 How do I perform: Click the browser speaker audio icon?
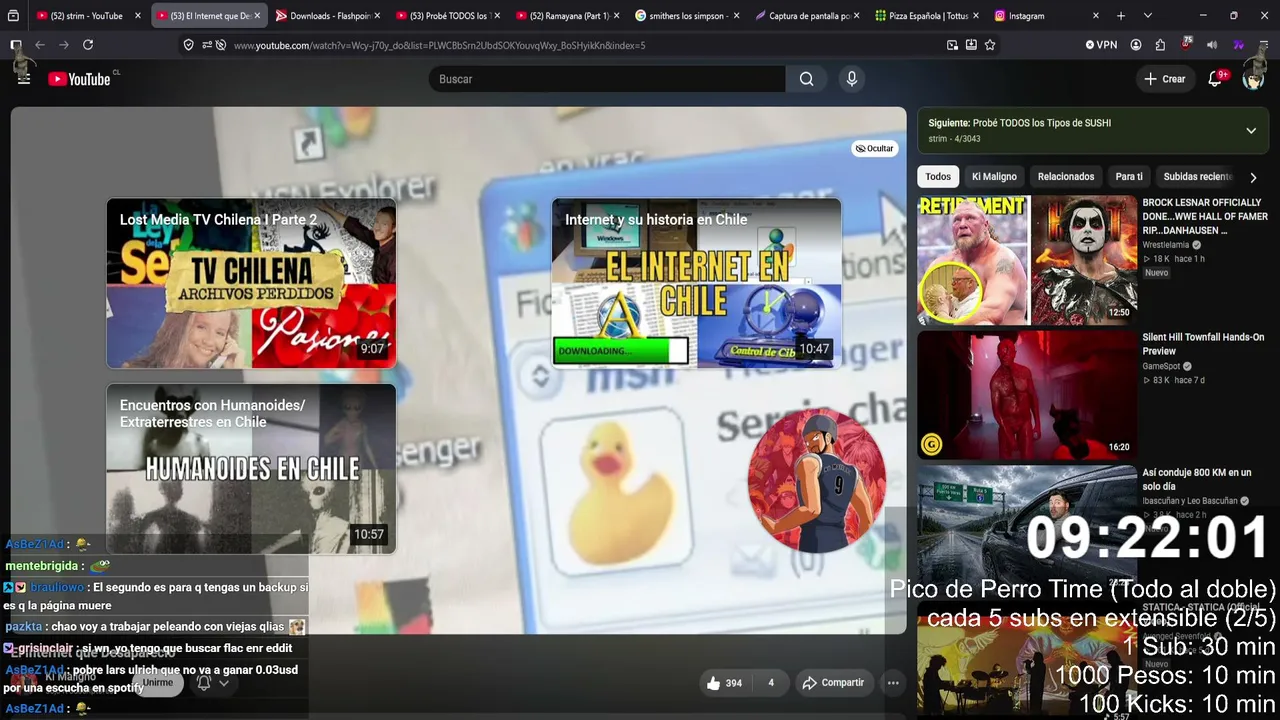pos(1212,45)
